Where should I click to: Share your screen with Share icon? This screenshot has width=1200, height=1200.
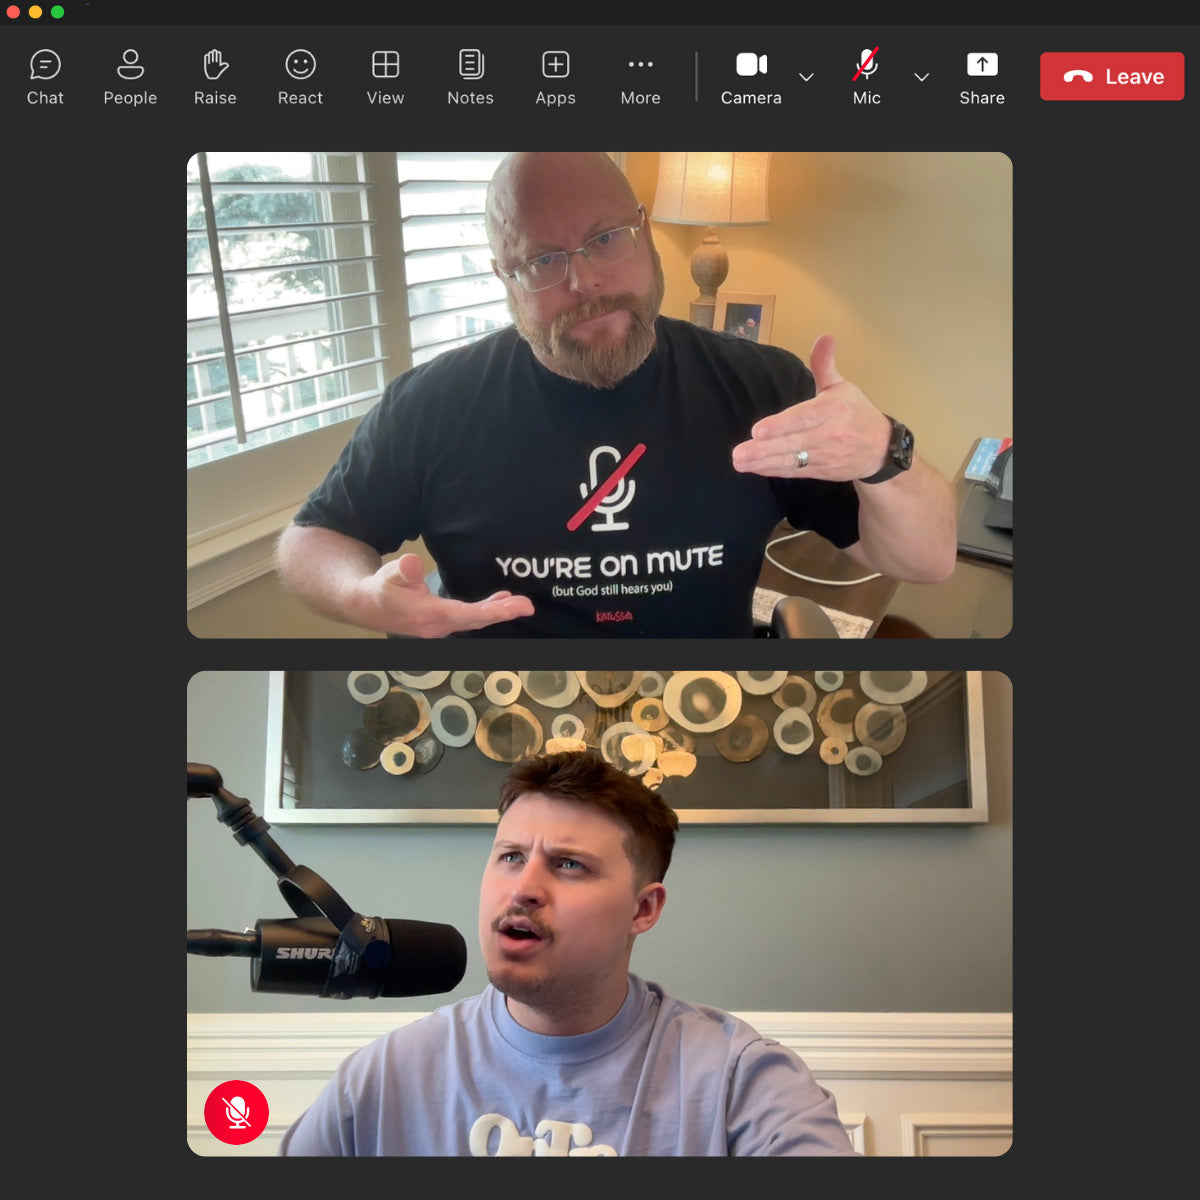click(981, 77)
